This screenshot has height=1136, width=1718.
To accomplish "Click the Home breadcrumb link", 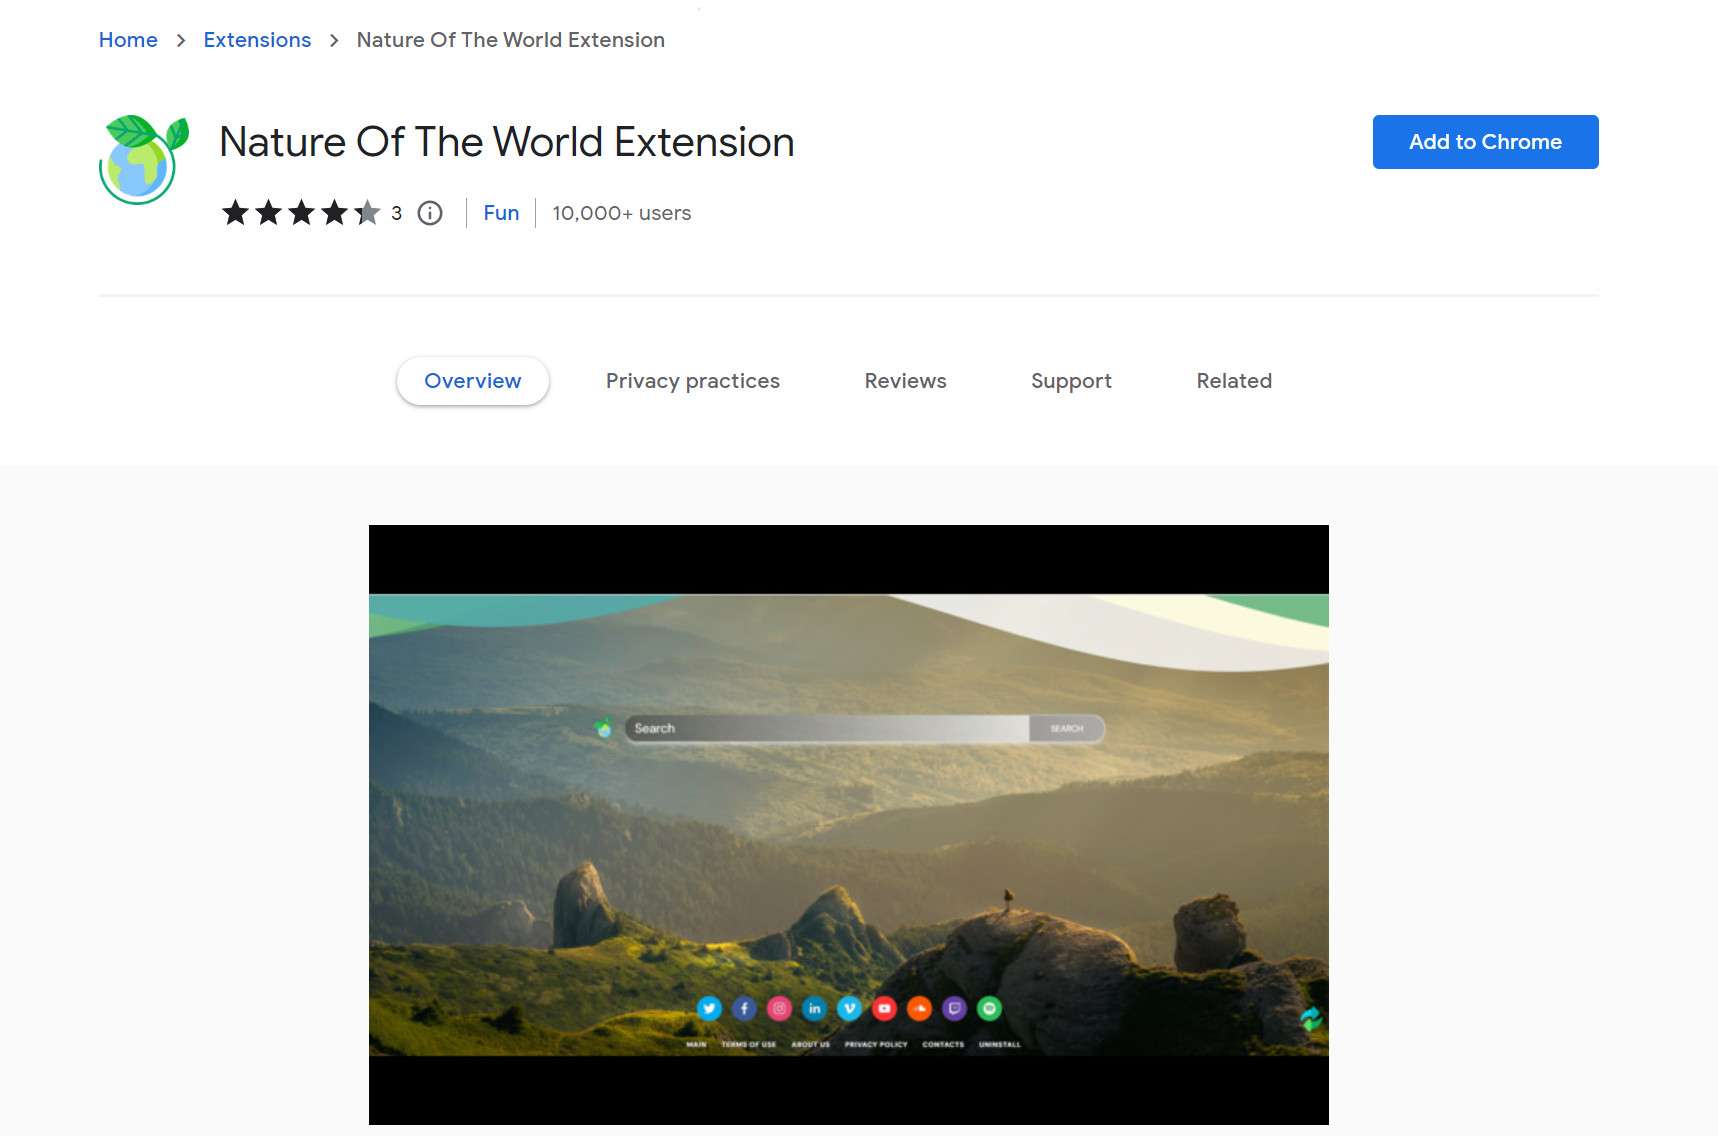I will [128, 40].
